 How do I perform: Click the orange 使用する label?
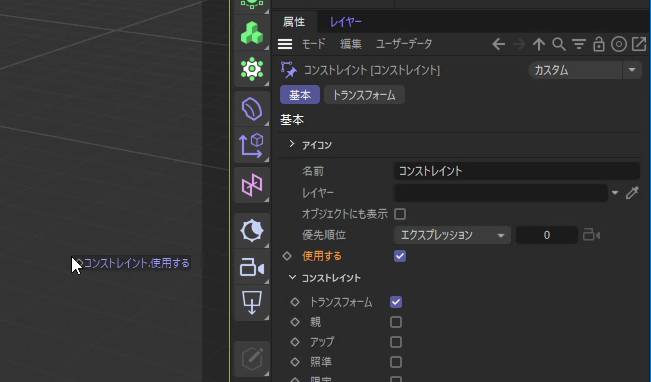coord(322,256)
